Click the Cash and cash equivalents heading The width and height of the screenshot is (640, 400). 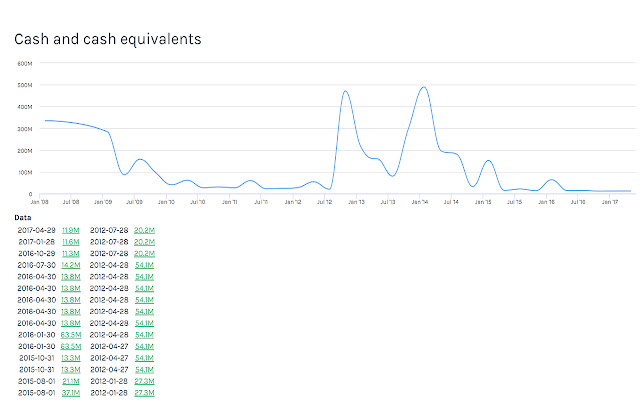click(108, 39)
